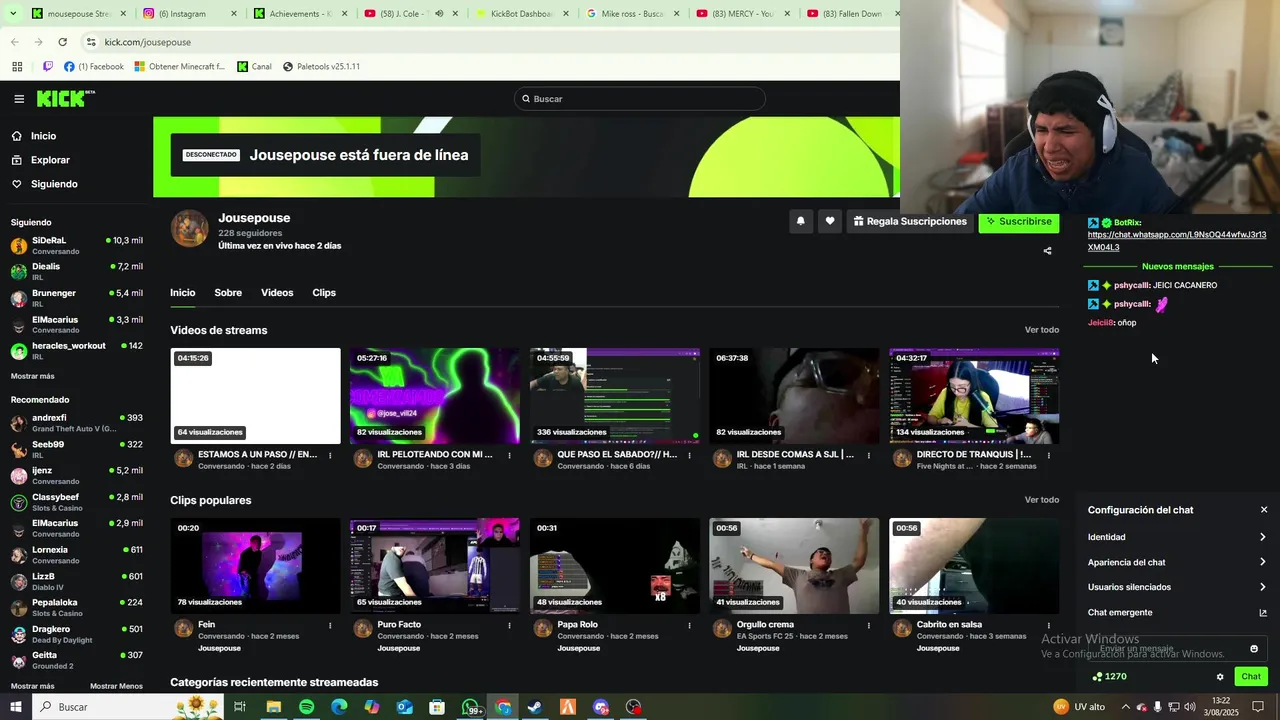Switch to the Sobre tab
Viewport: 1280px width, 720px height.
[228, 293]
